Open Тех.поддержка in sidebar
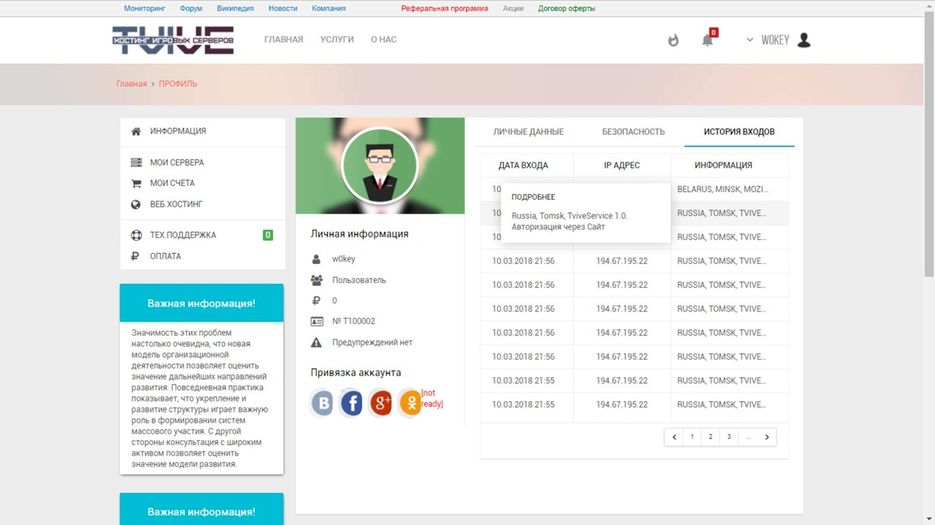The image size is (935, 525). [182, 235]
